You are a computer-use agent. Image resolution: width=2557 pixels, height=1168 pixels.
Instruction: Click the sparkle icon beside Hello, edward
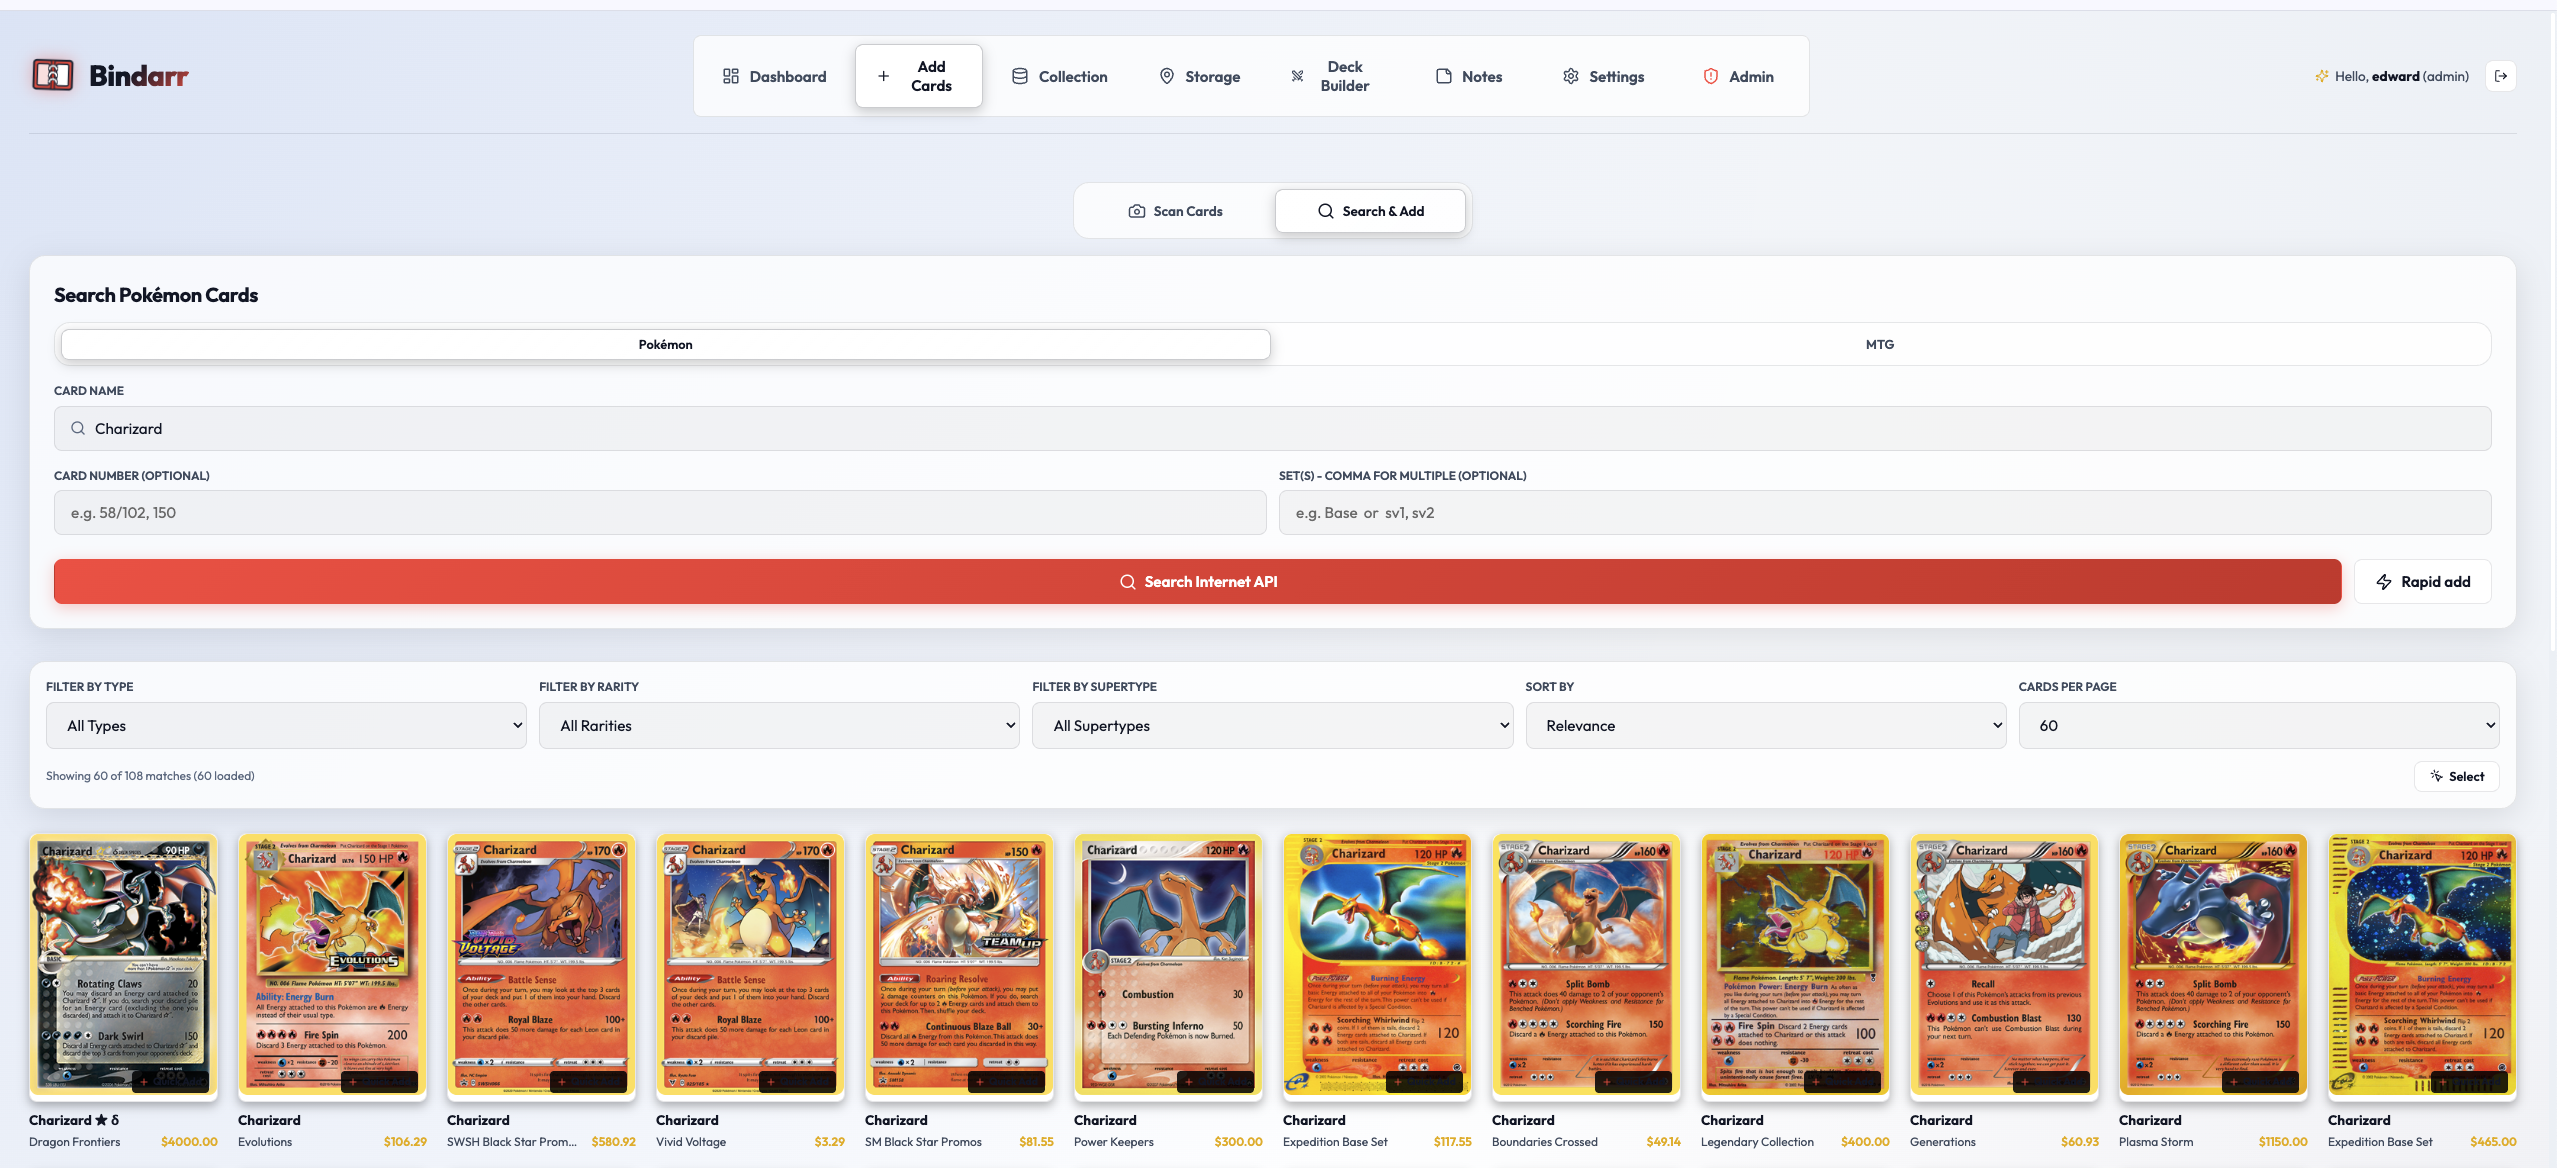tap(2321, 76)
